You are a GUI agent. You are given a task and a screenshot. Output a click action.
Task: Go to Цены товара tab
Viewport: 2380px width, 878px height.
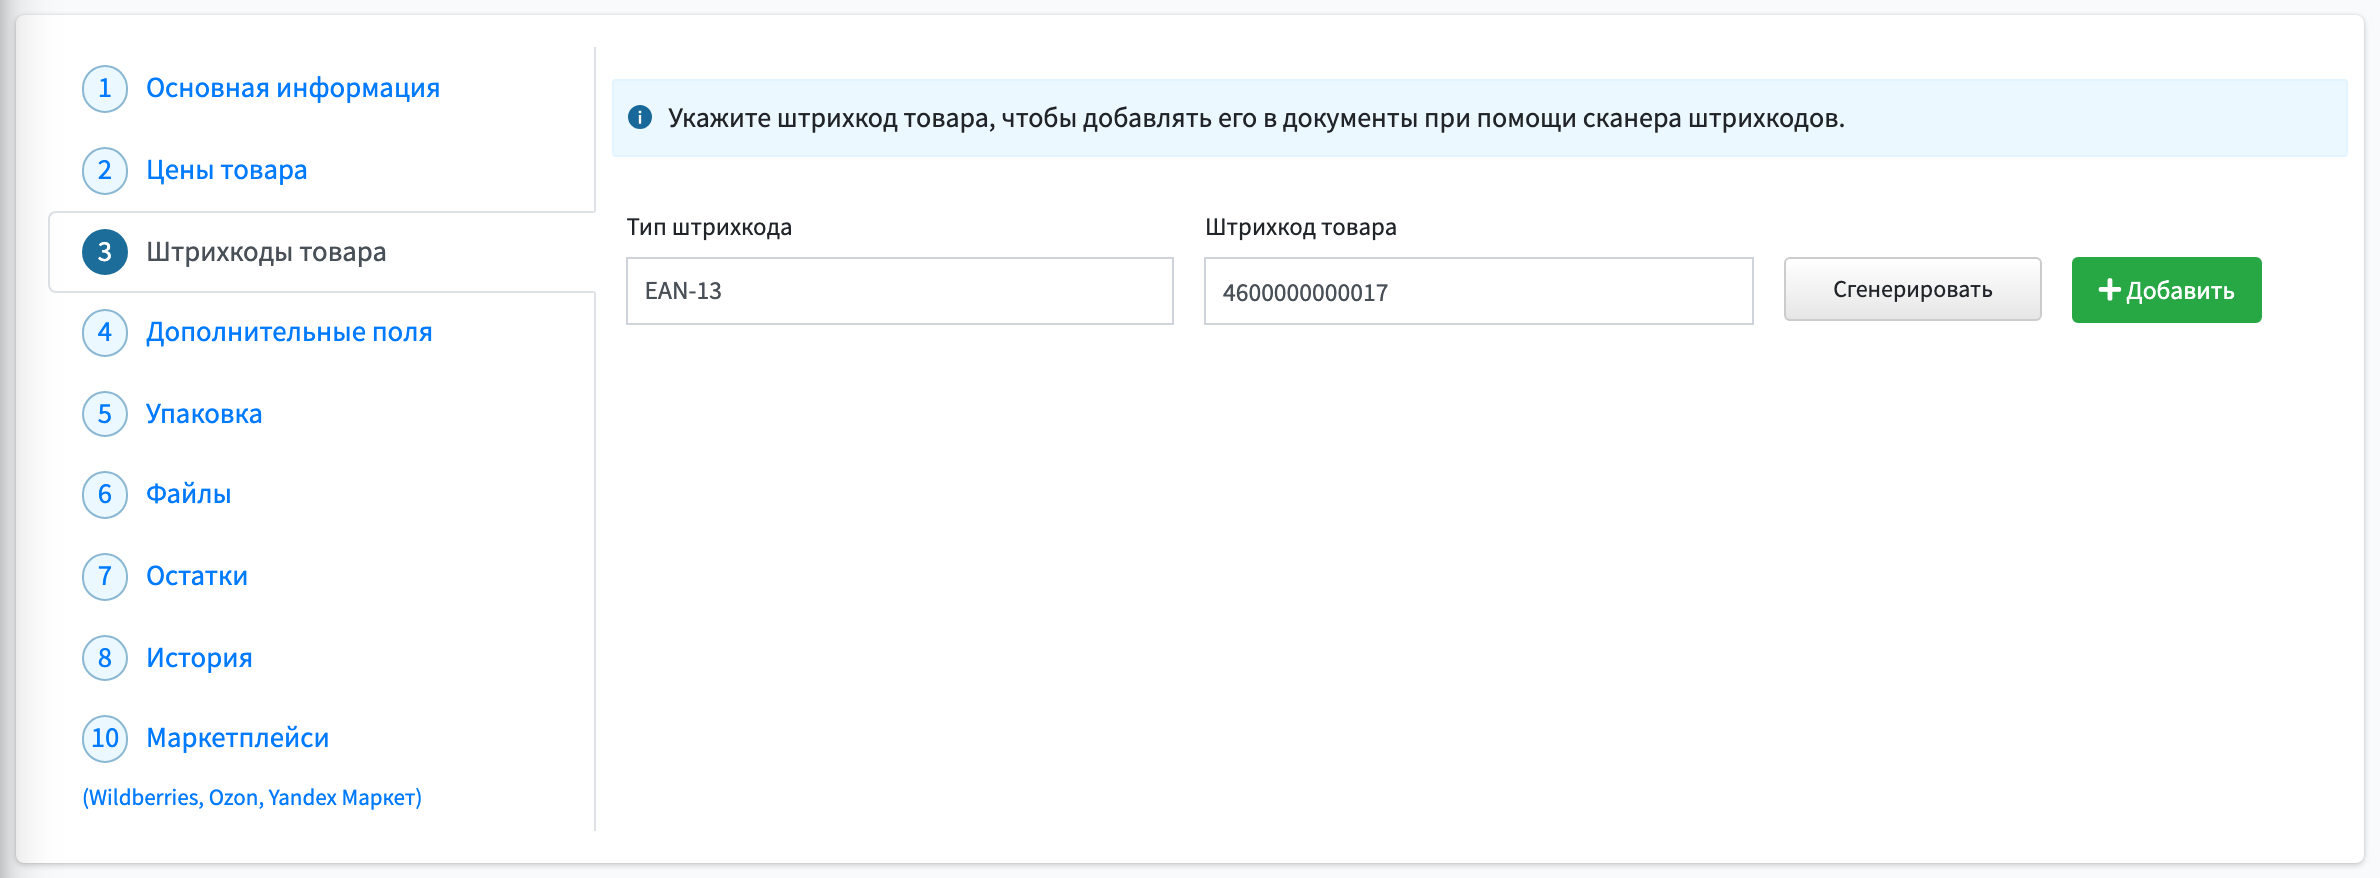coord(227,170)
